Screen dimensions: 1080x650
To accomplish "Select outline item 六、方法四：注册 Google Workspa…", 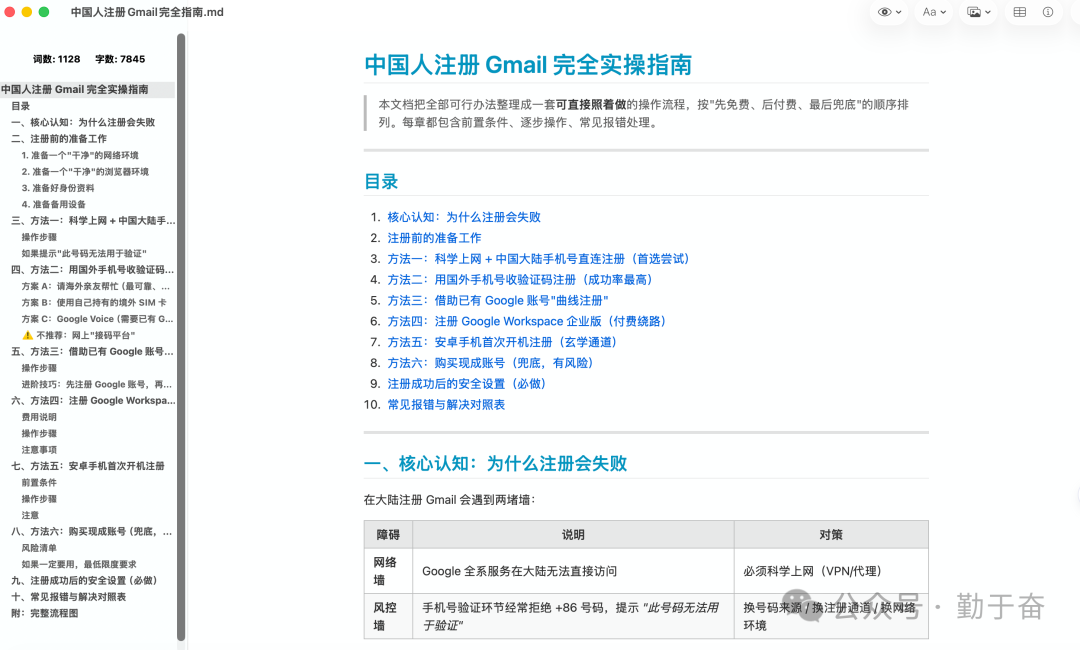I will point(94,401).
